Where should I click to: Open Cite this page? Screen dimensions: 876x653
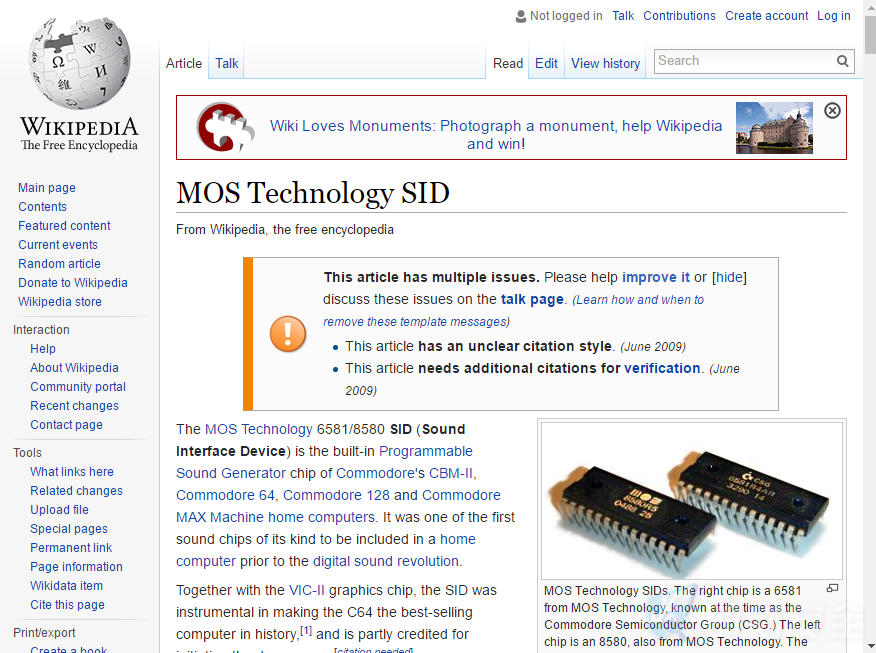pos(68,604)
